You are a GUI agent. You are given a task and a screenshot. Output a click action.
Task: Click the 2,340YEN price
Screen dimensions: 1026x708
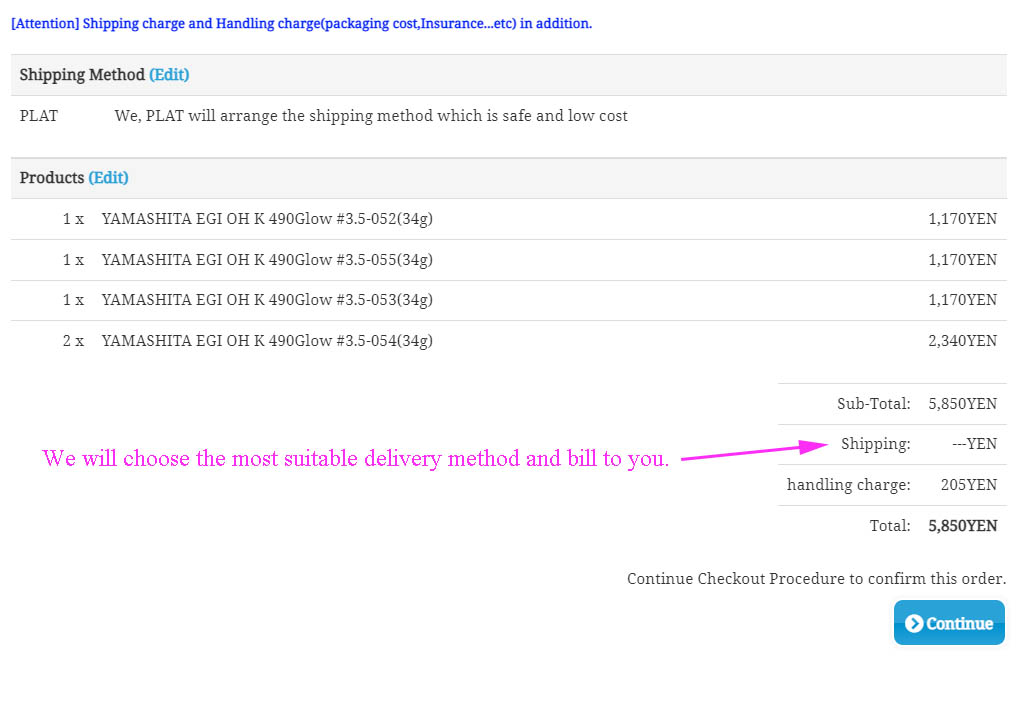[962, 341]
